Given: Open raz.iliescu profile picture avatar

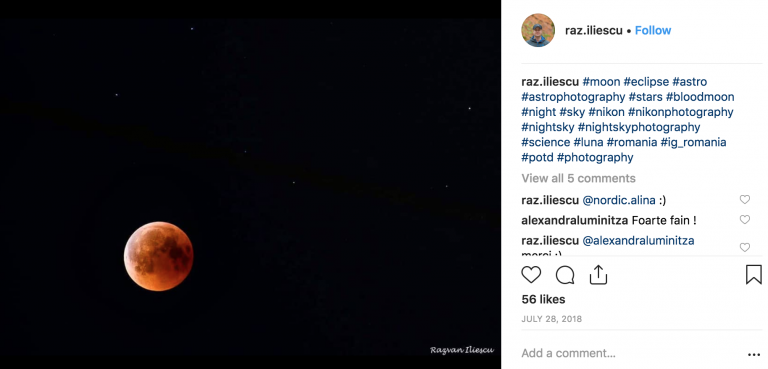Looking at the screenshot, I should click(x=538, y=30).
